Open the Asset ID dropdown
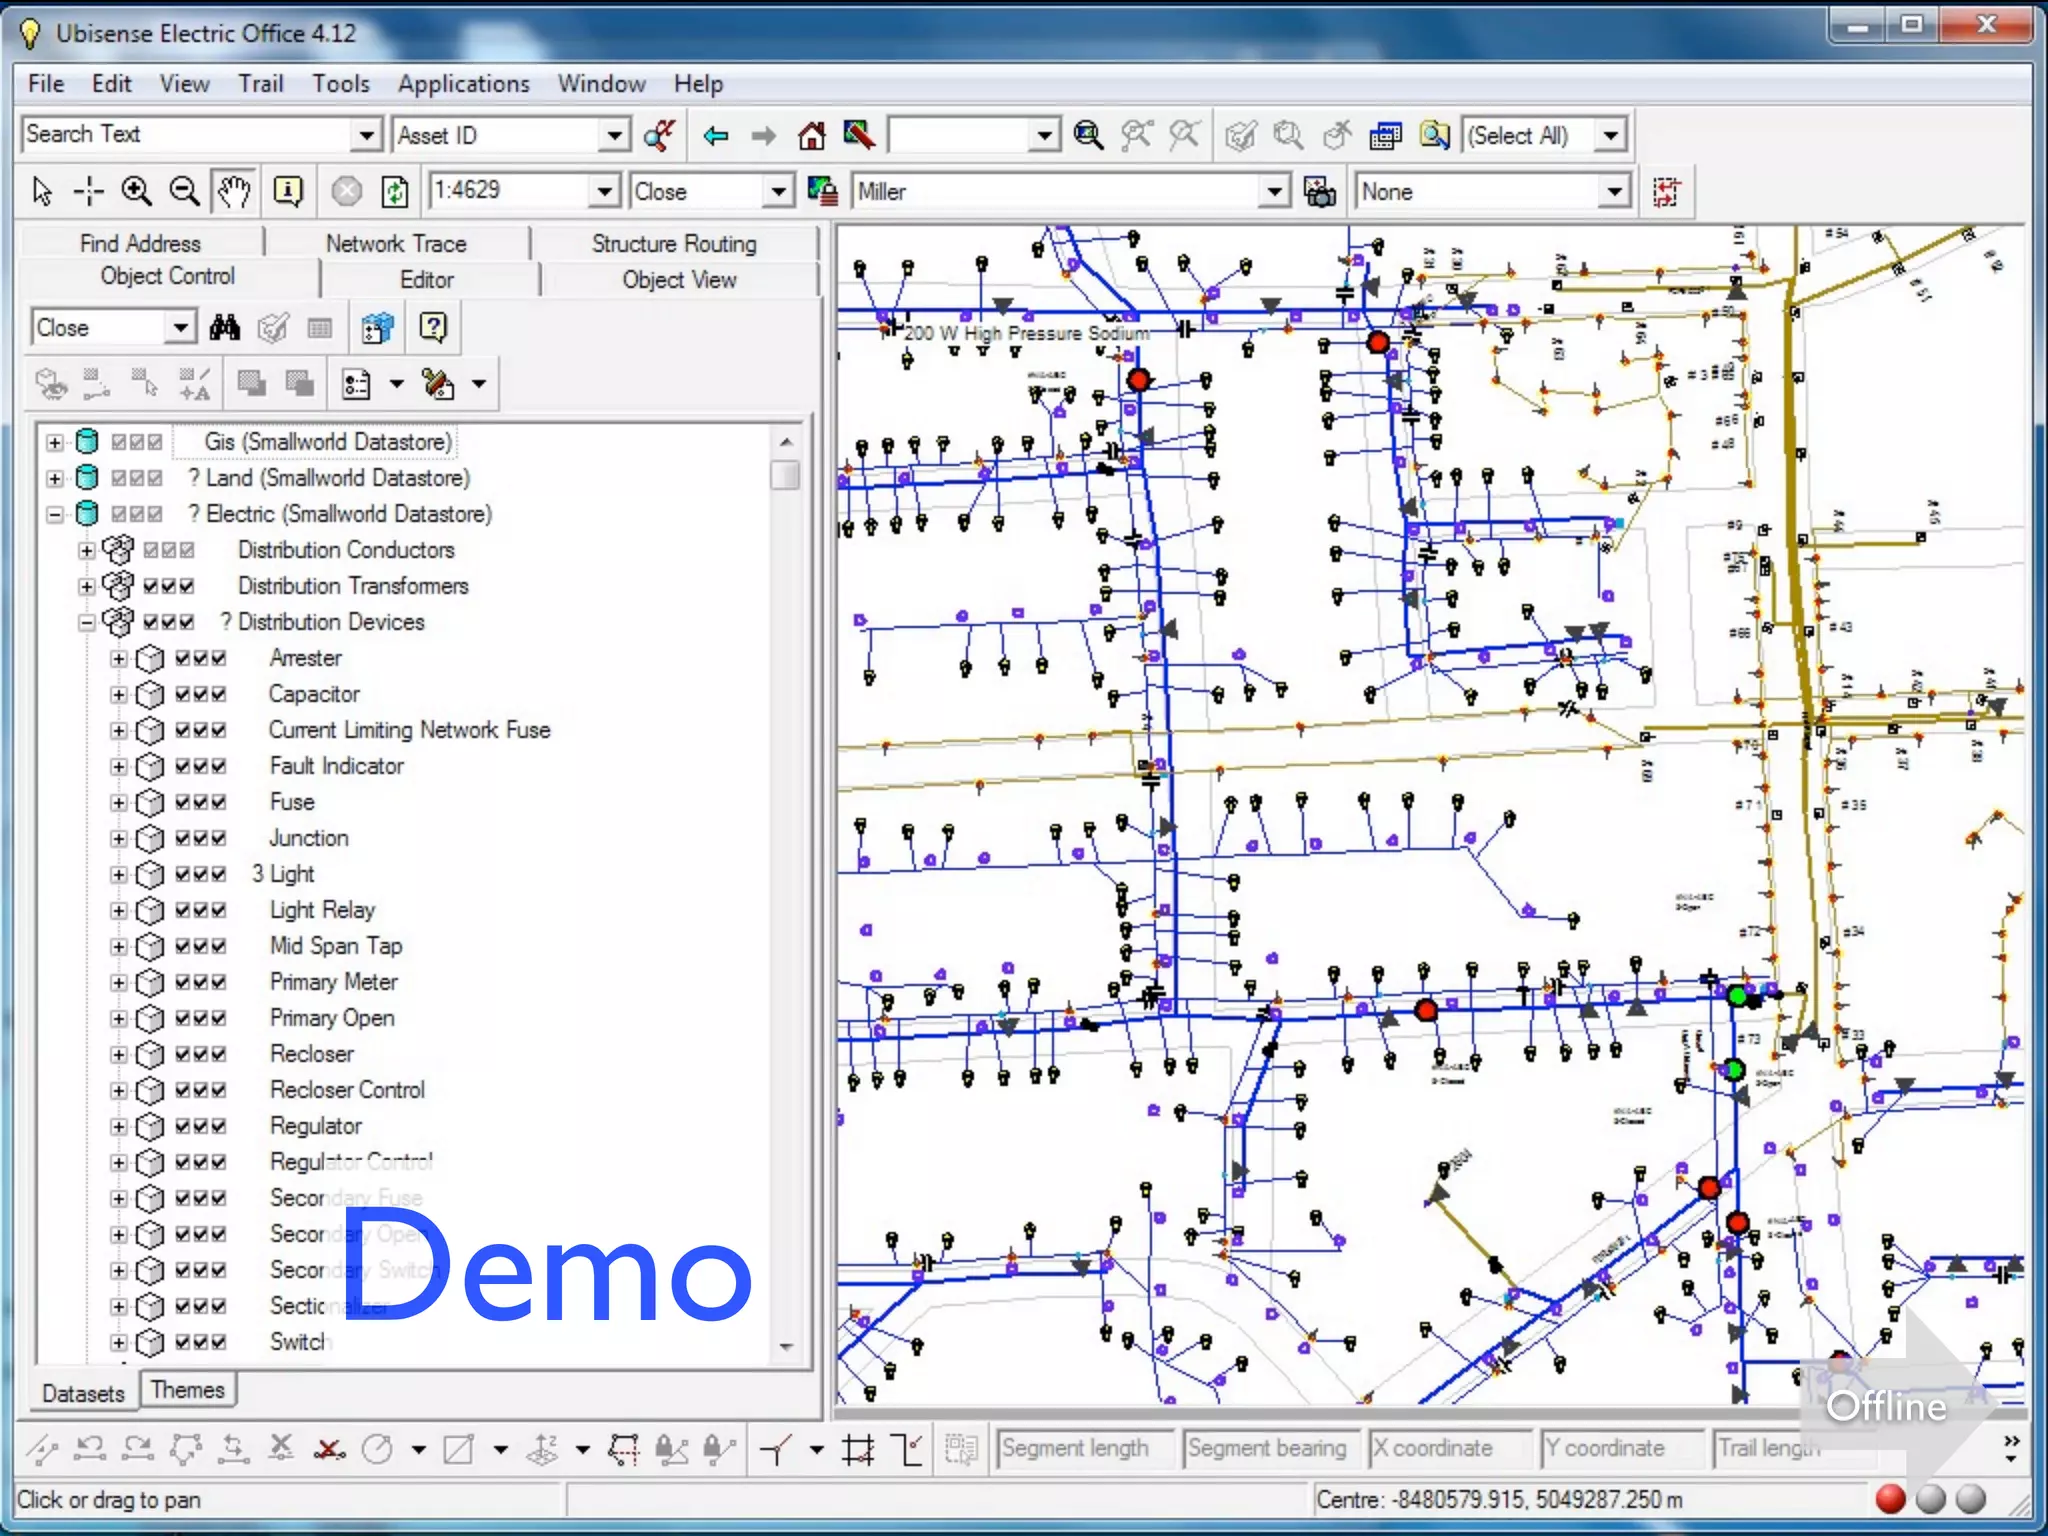Screen dimensions: 2048x1536 coord(613,135)
